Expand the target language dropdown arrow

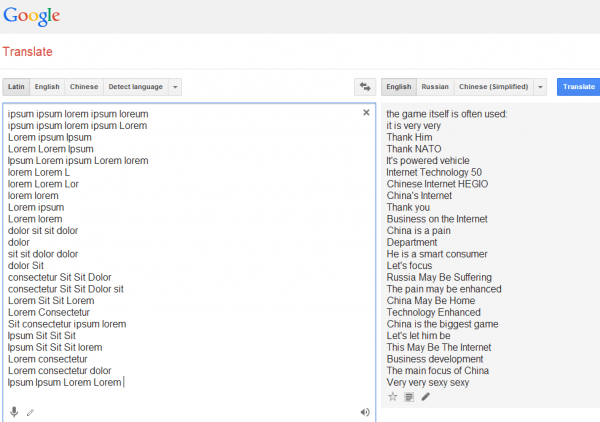pyautogui.click(x=541, y=87)
